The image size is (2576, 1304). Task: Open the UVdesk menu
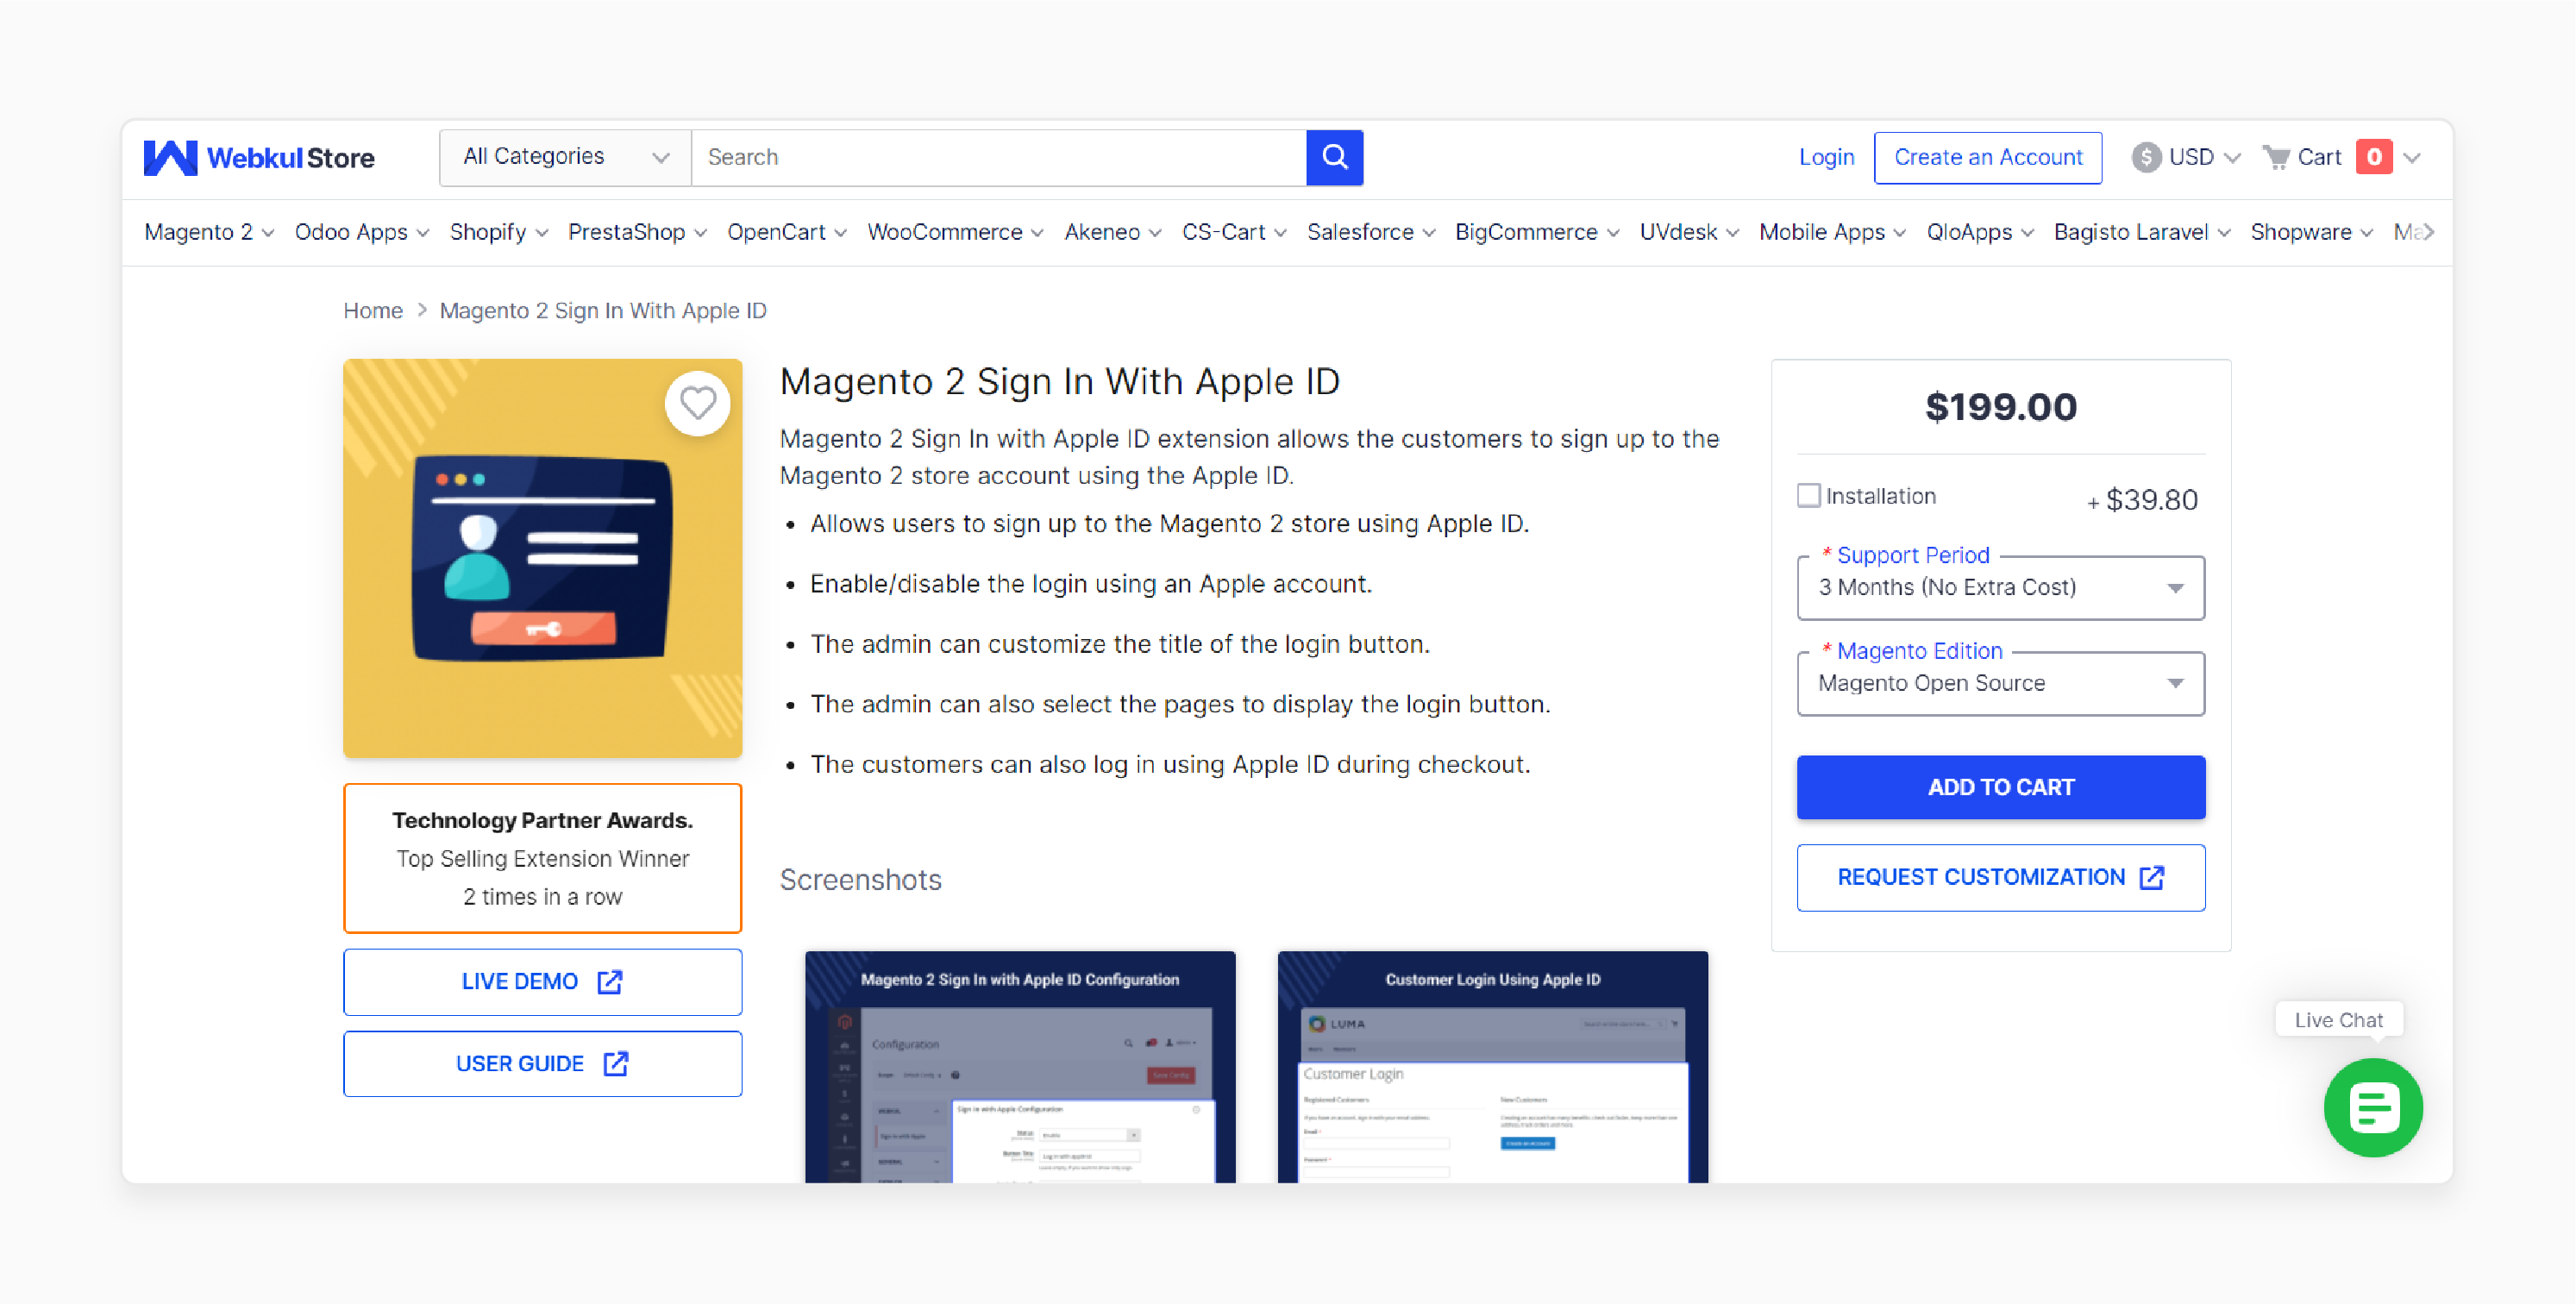click(1689, 232)
